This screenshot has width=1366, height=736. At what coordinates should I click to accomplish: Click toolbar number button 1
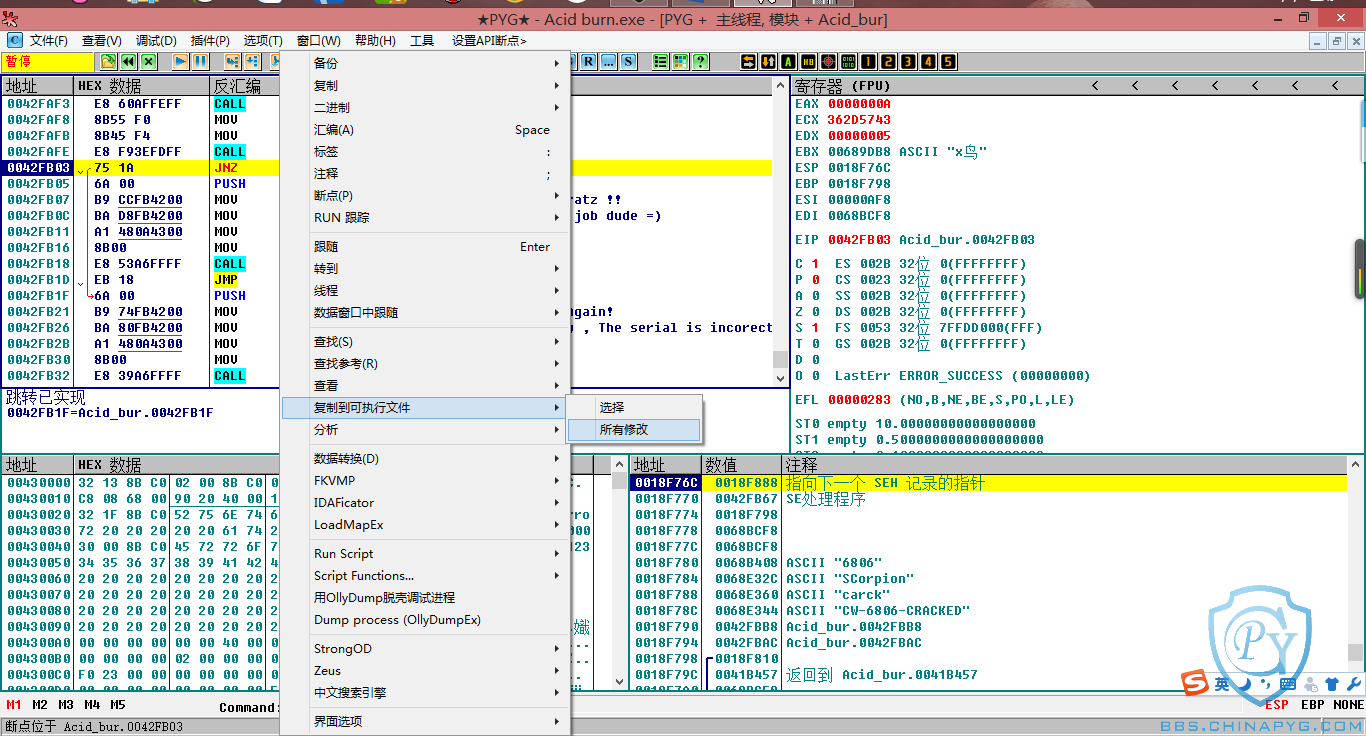pyautogui.click(x=868, y=61)
